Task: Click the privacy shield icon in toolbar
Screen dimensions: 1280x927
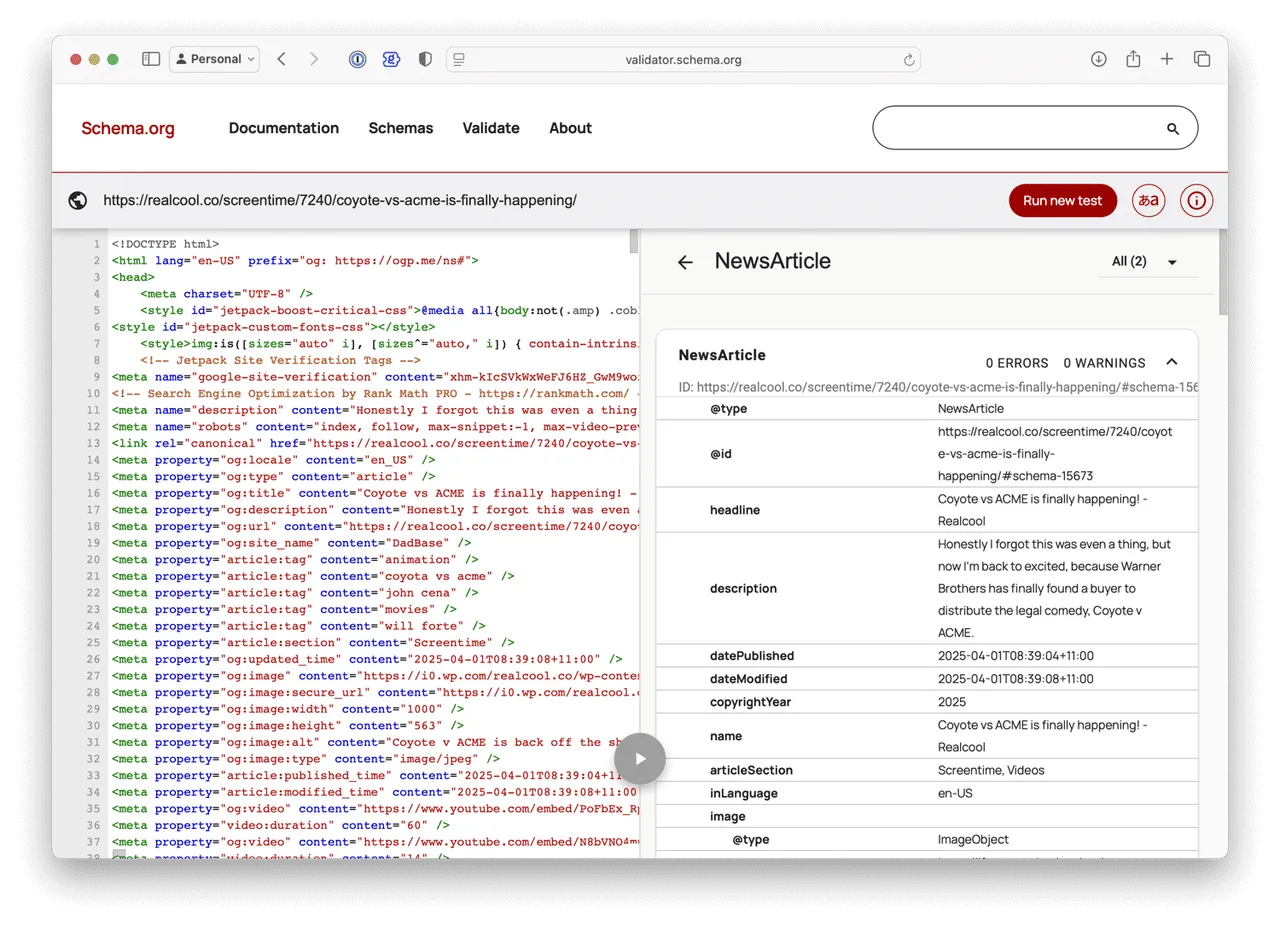Action: point(425,59)
